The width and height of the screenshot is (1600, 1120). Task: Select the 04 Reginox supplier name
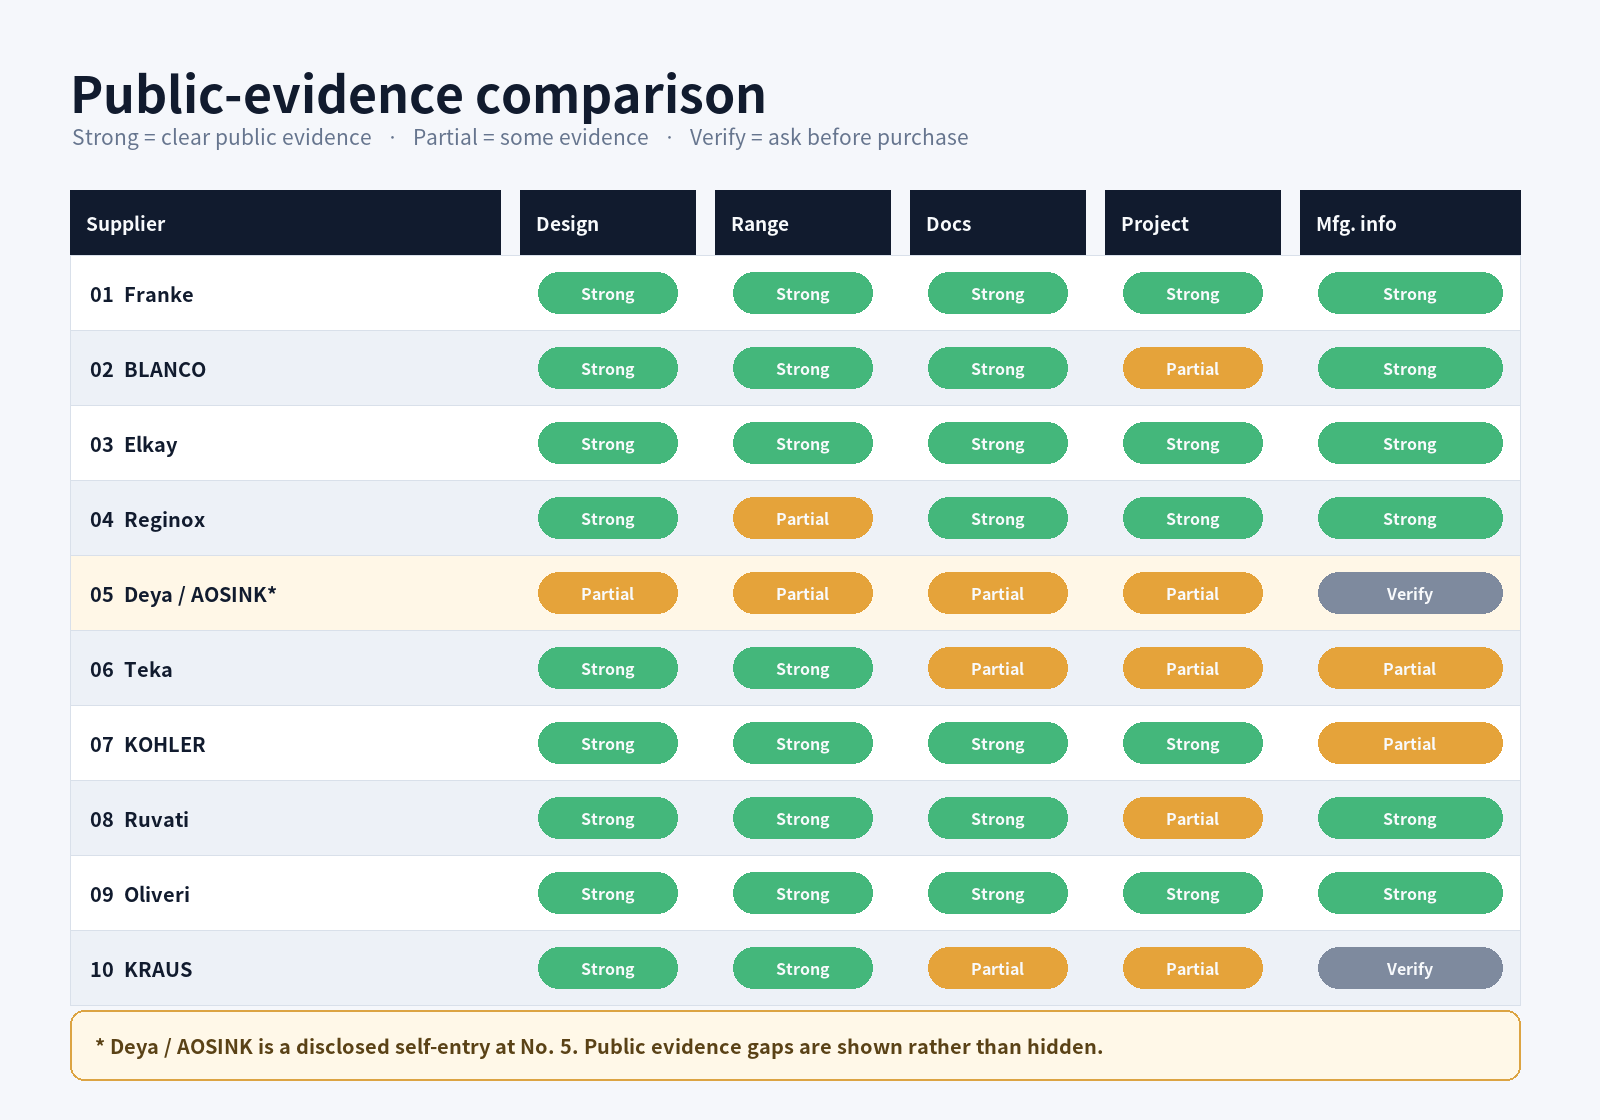[148, 520]
